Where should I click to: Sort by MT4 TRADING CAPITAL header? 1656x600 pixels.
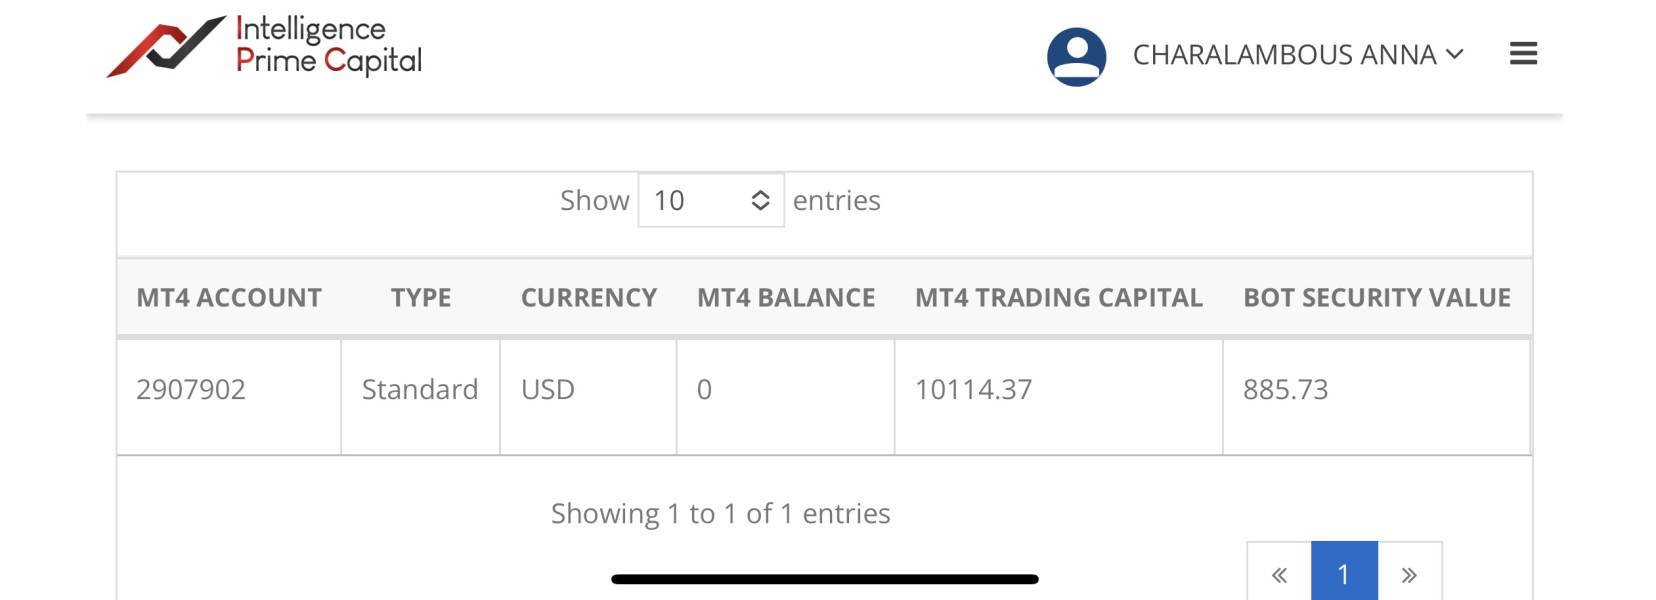(x=1058, y=298)
